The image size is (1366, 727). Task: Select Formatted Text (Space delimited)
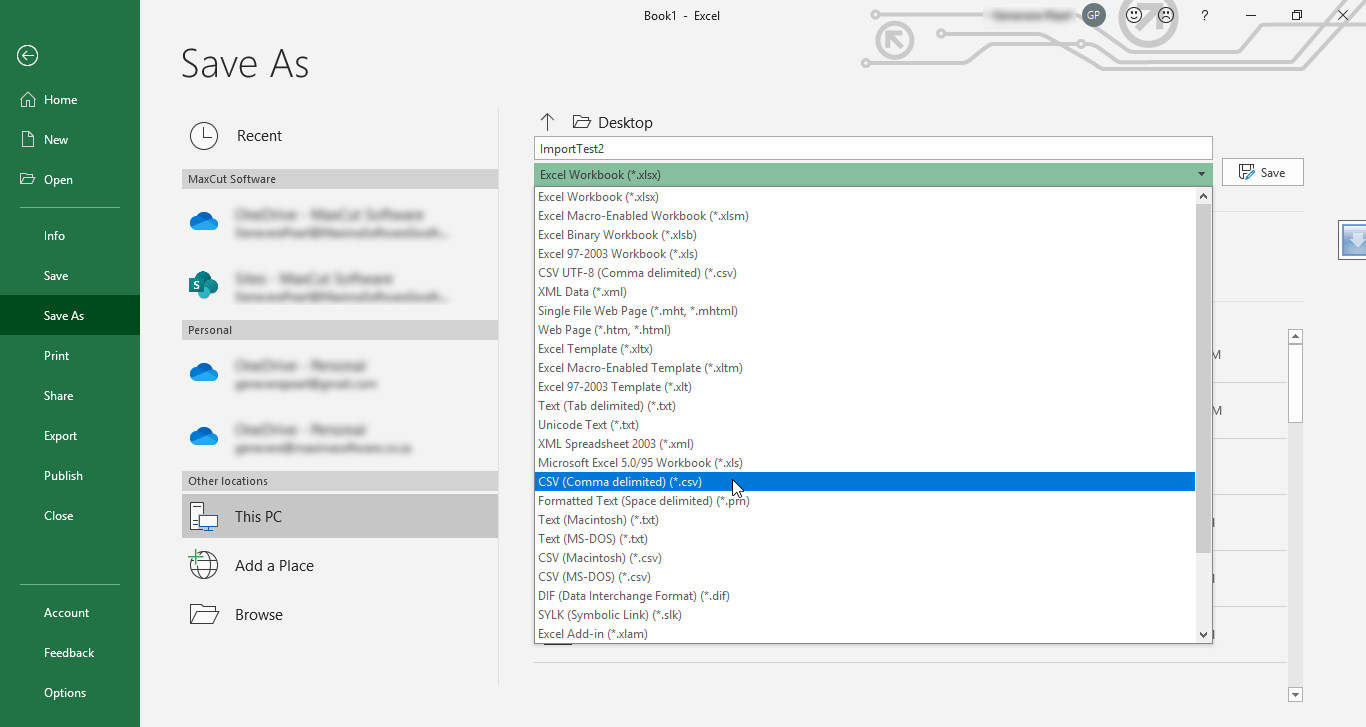click(x=865, y=501)
